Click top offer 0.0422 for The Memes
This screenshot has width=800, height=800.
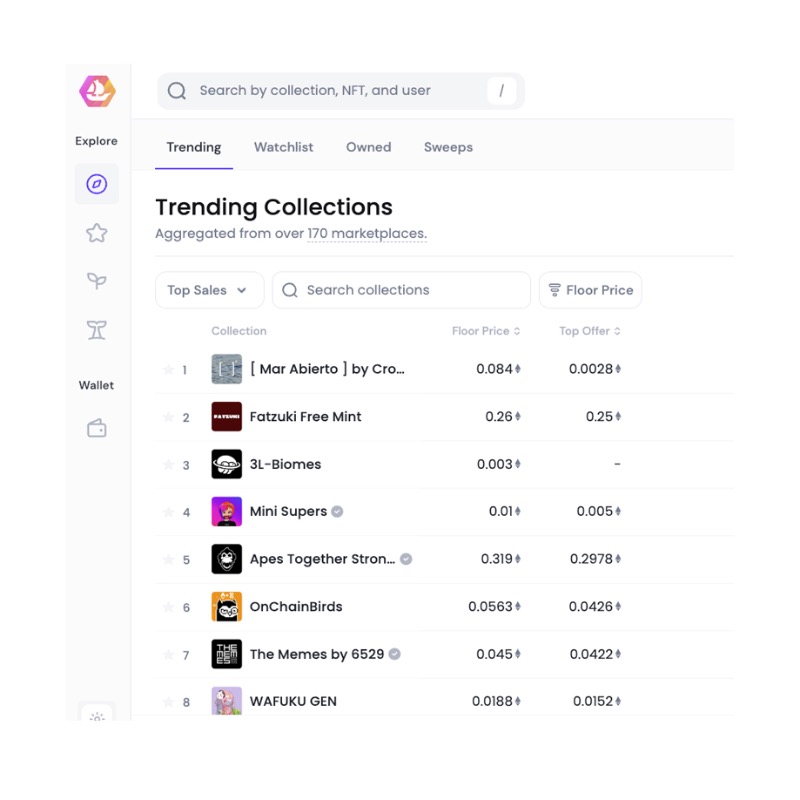tap(595, 654)
